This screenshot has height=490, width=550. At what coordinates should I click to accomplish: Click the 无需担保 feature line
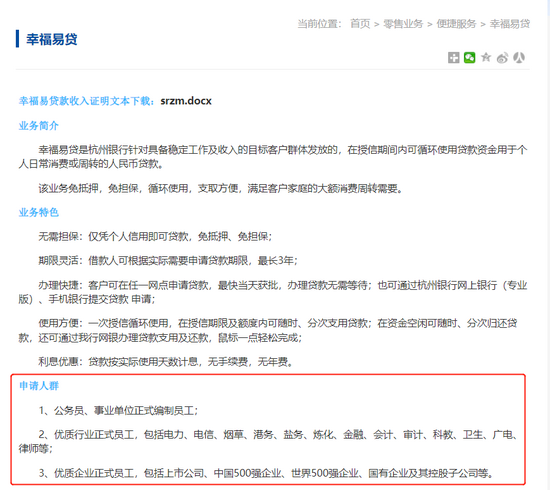coord(155,236)
